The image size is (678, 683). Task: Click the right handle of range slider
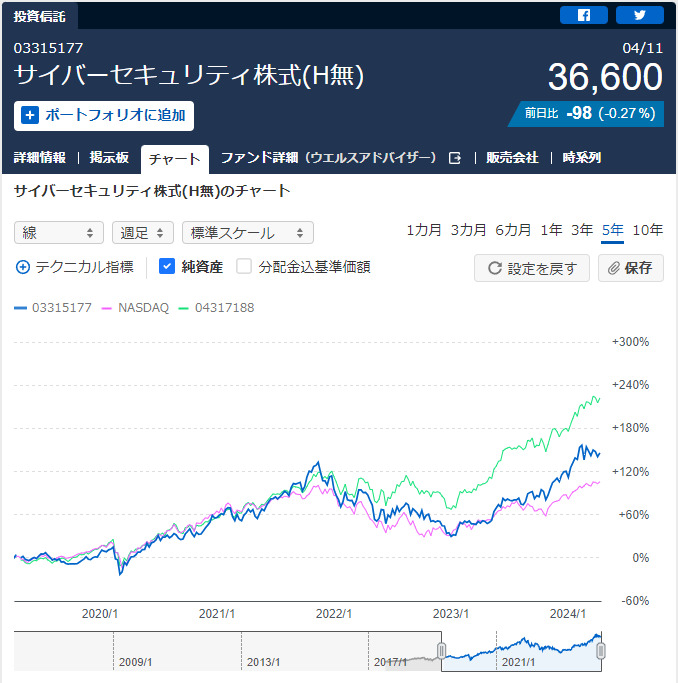coord(601,651)
